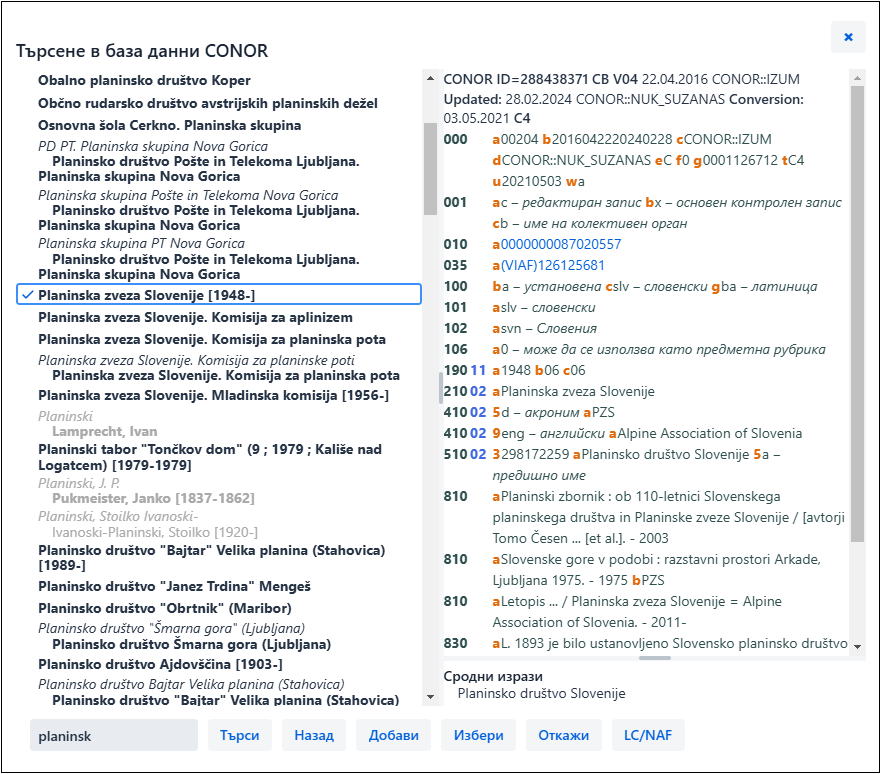This screenshot has width=880, height=774.
Task: Select italic Planinsko društvo "Šmarna gora" (Ljubljana)
Action: pos(171,628)
